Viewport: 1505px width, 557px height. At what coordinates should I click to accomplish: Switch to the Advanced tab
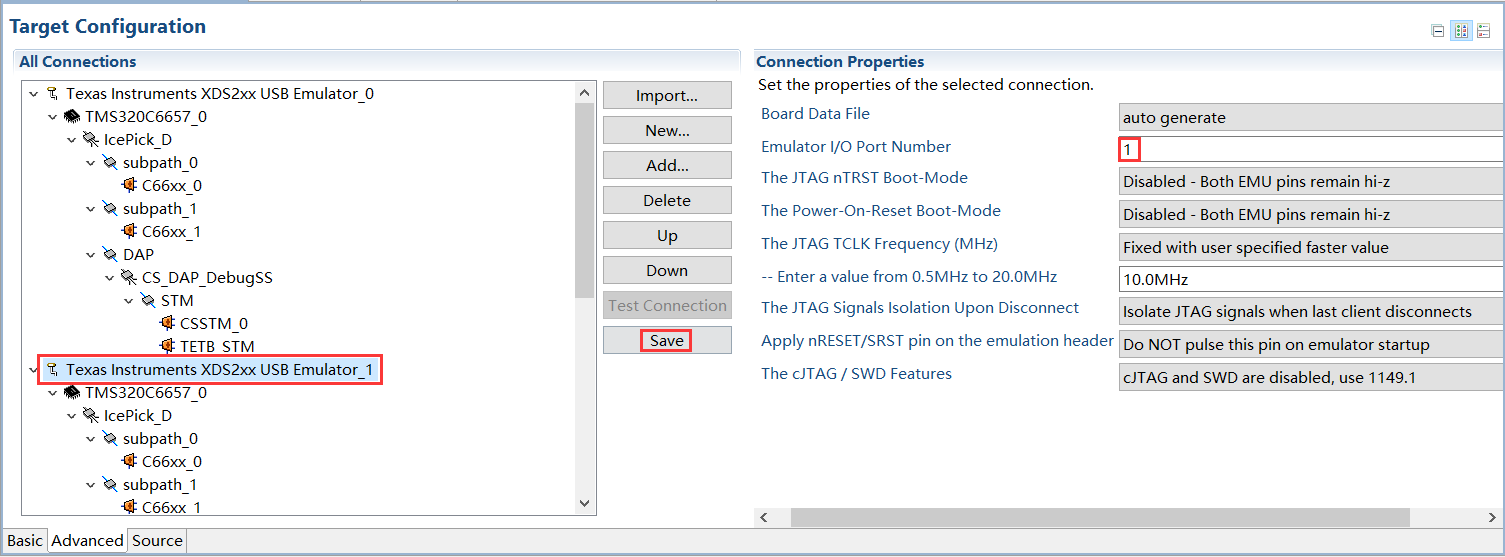pyautogui.click(x=88, y=541)
